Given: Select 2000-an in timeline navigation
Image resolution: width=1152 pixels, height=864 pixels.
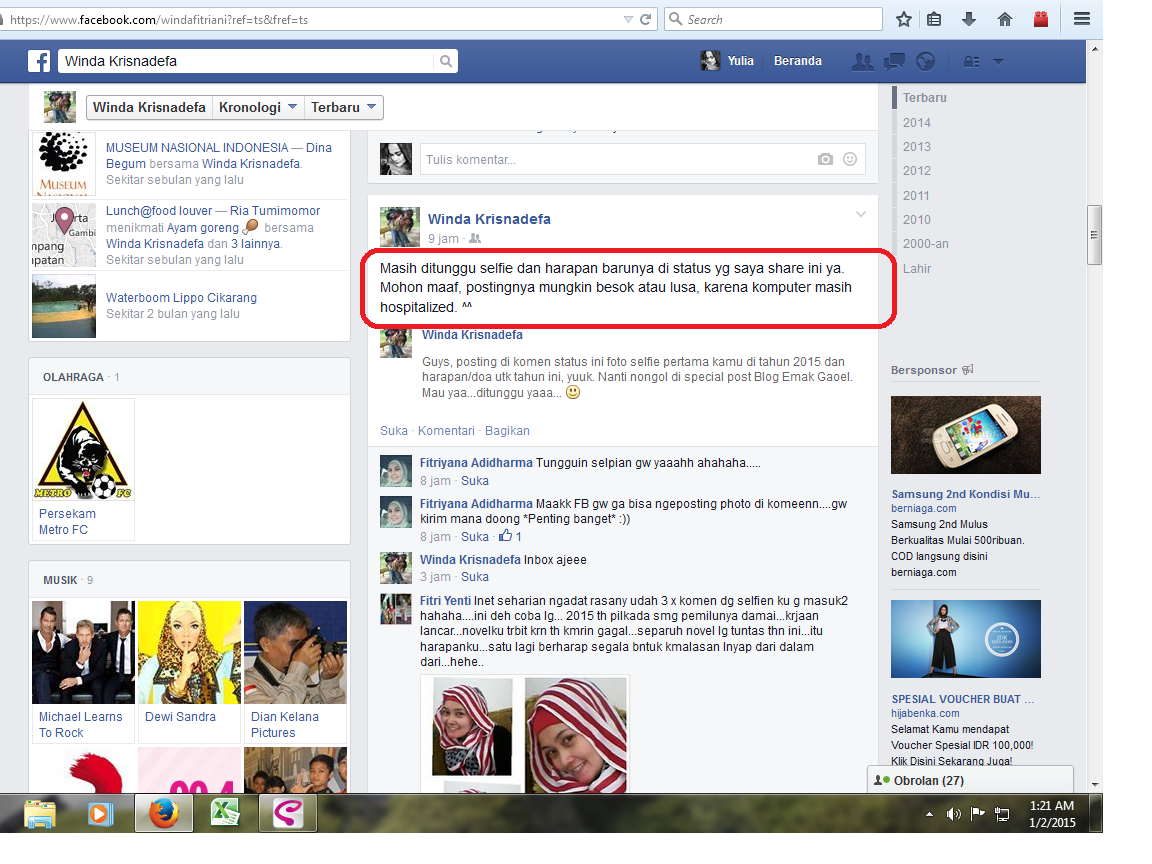Looking at the screenshot, I should (926, 244).
